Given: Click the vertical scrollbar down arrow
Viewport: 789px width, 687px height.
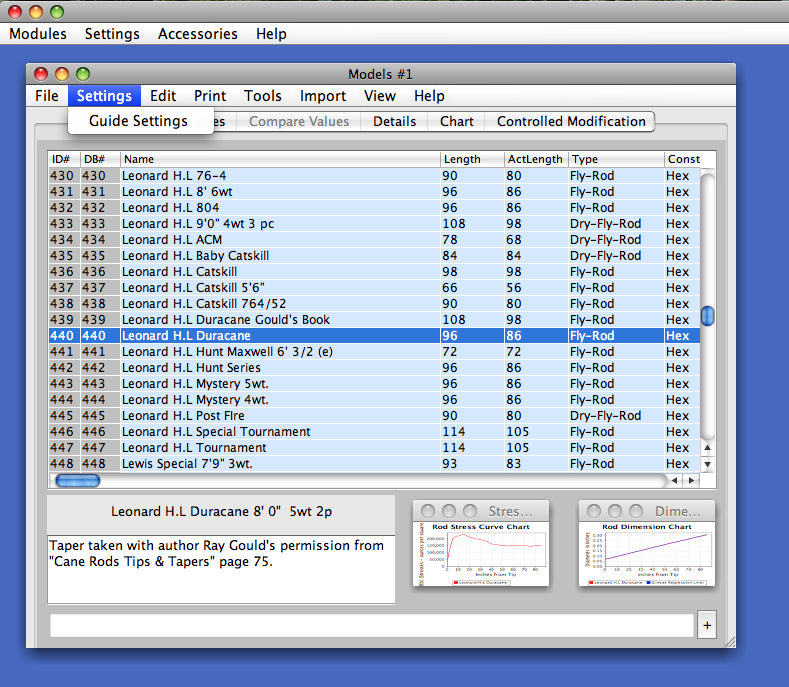Looking at the screenshot, I should pyautogui.click(x=707, y=464).
